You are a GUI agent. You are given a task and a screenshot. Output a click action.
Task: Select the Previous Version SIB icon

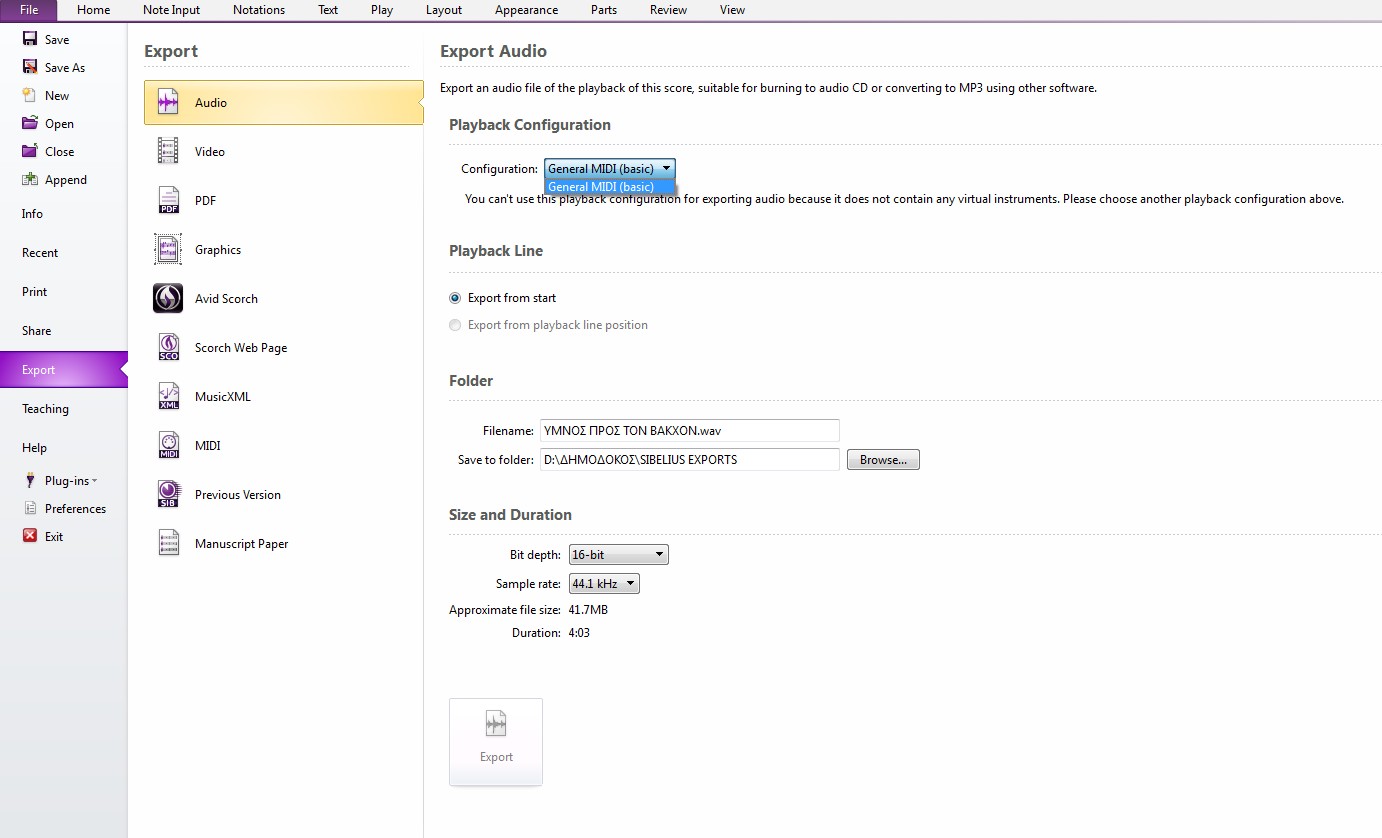pos(168,494)
